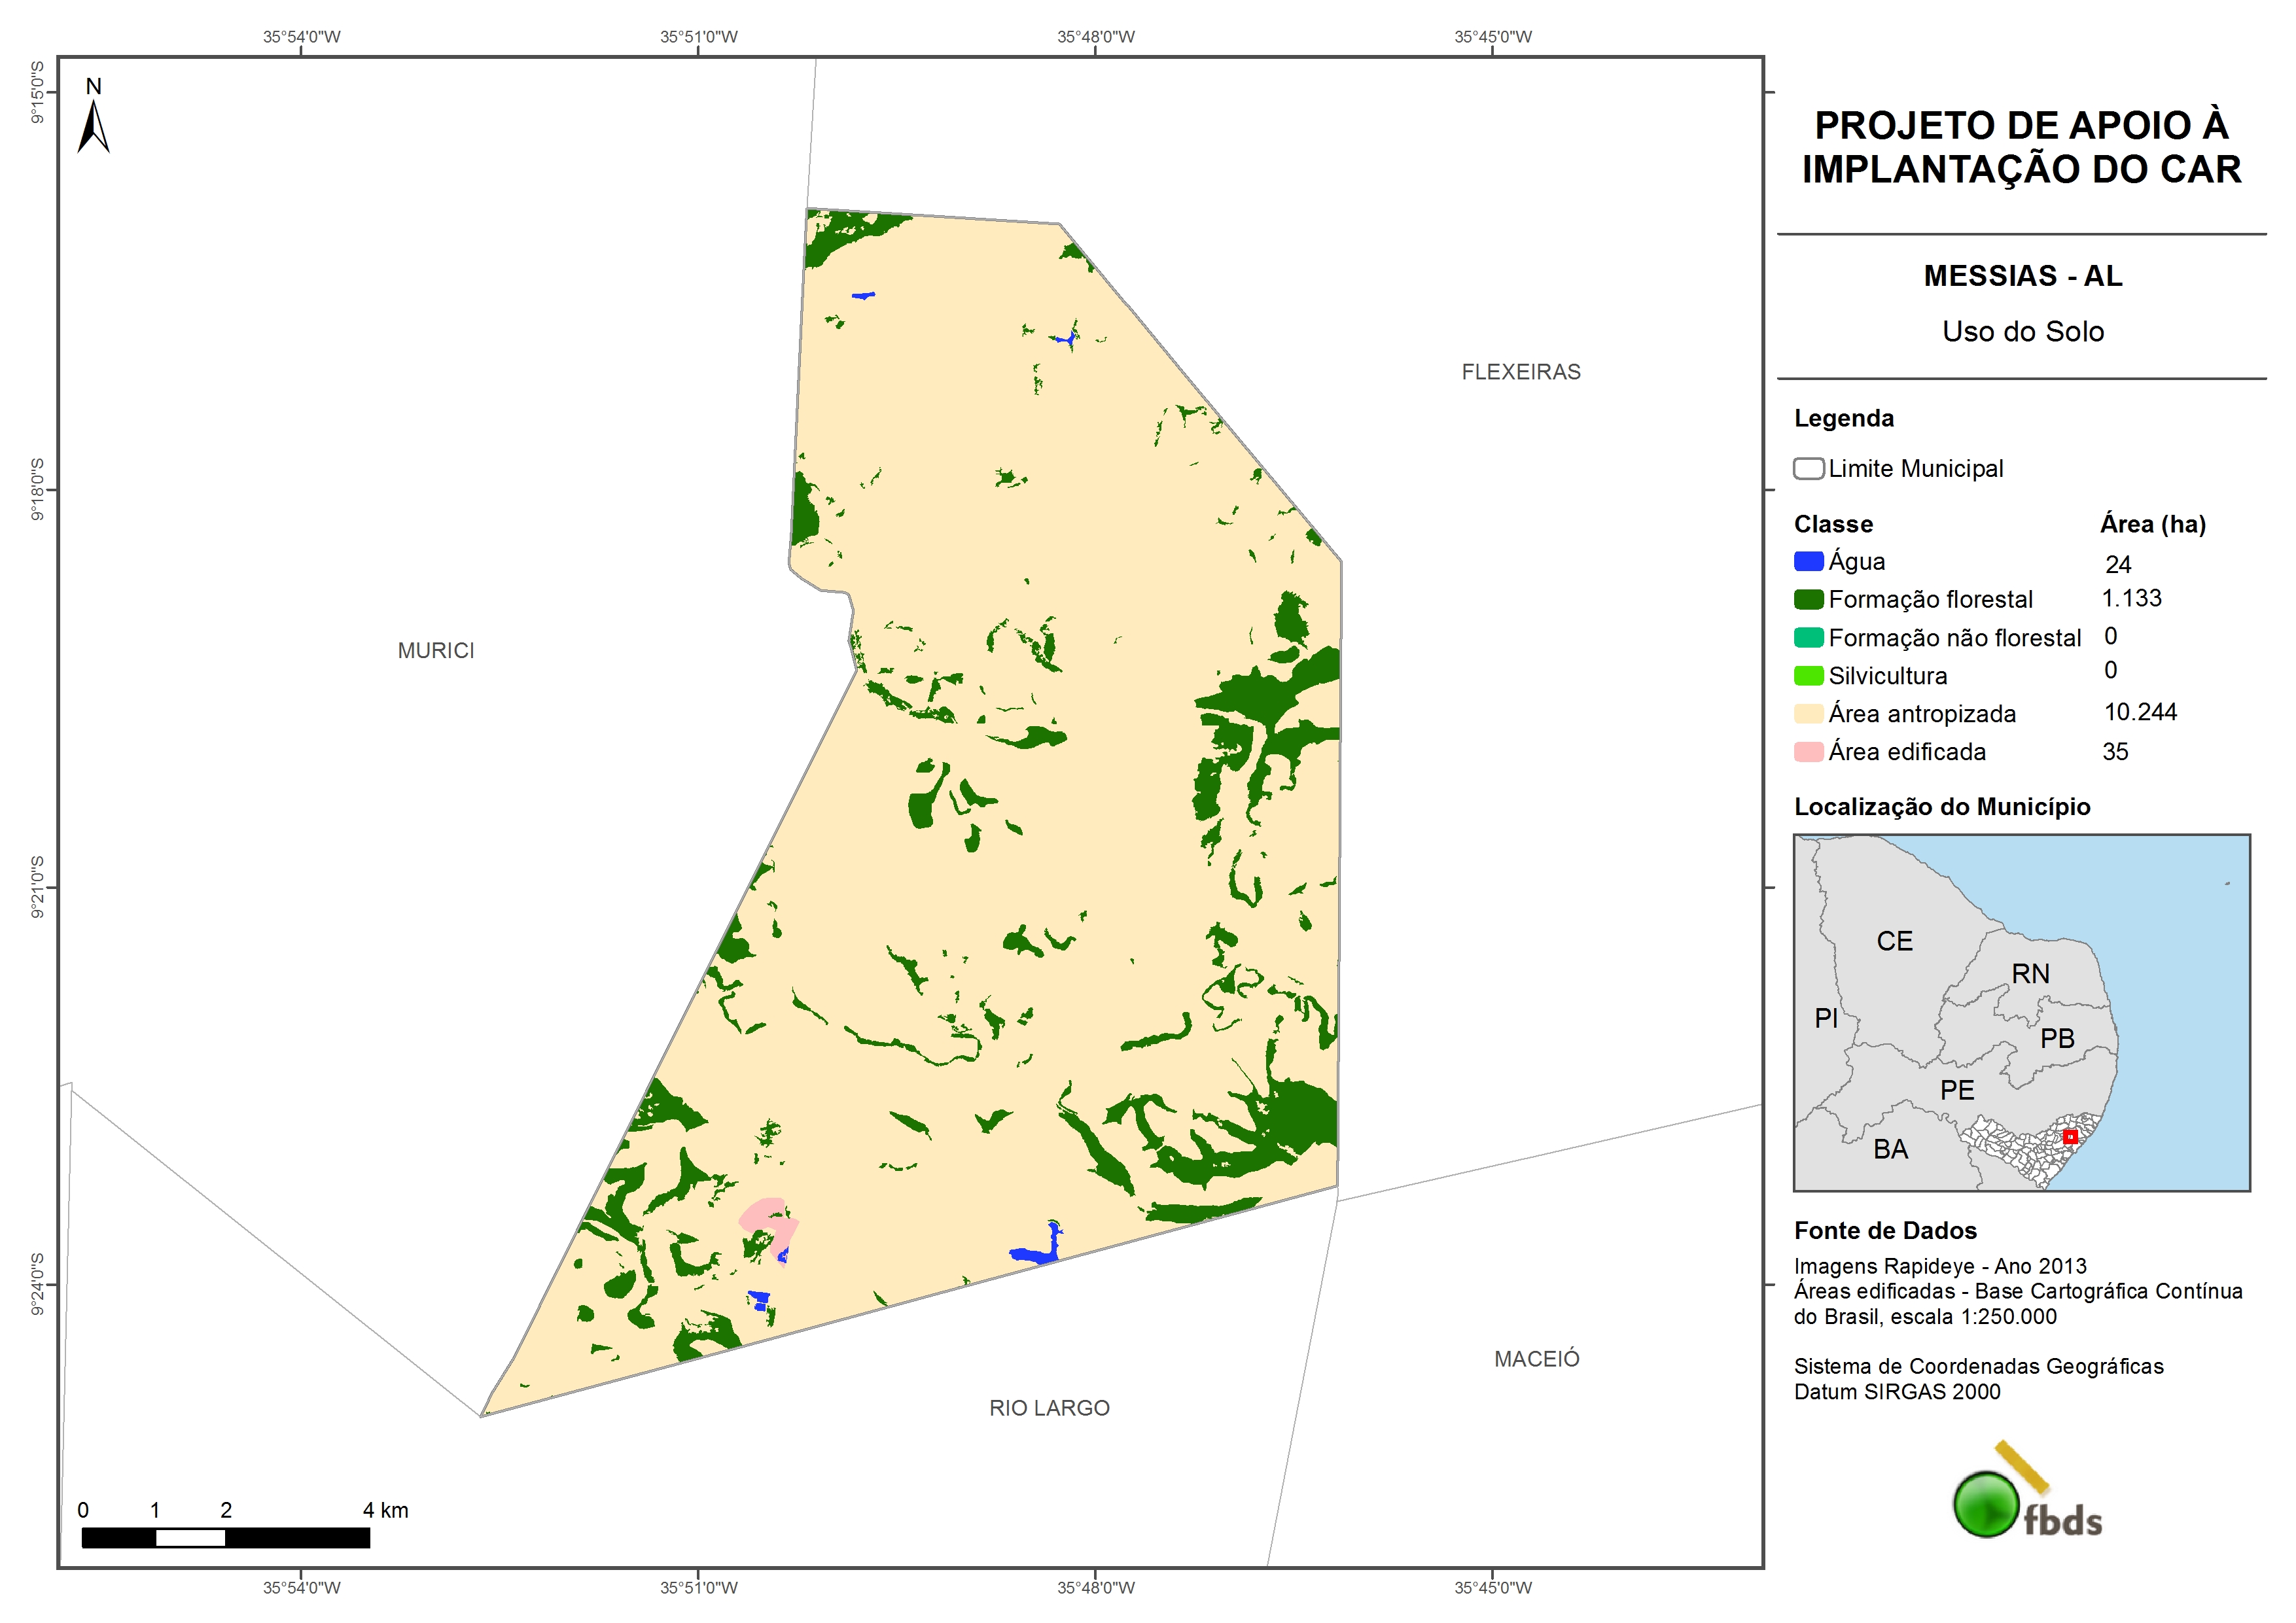This screenshot has width=2296, height=1623.
Task: Click the RIO LARGO municipality label
Action: 1049,1408
